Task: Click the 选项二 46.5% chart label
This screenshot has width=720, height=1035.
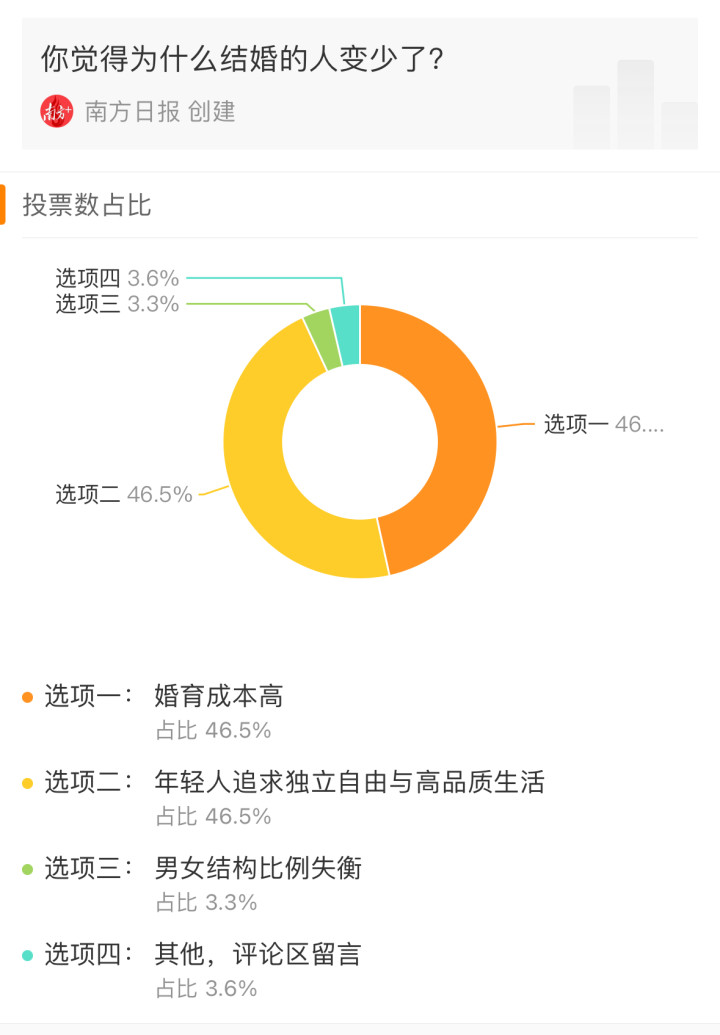Action: 123,494
